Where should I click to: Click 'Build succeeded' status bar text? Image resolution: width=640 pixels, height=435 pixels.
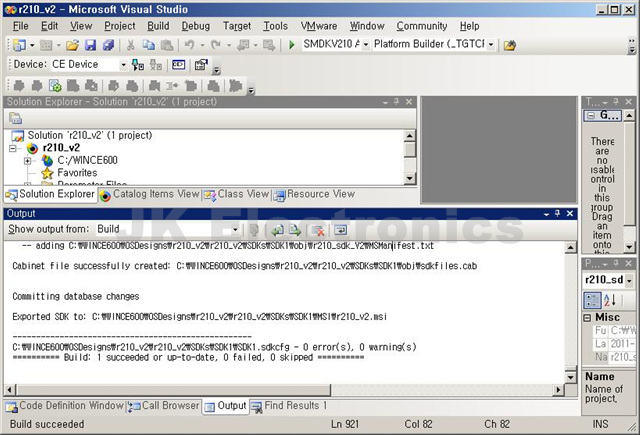pyautogui.click(x=47, y=424)
